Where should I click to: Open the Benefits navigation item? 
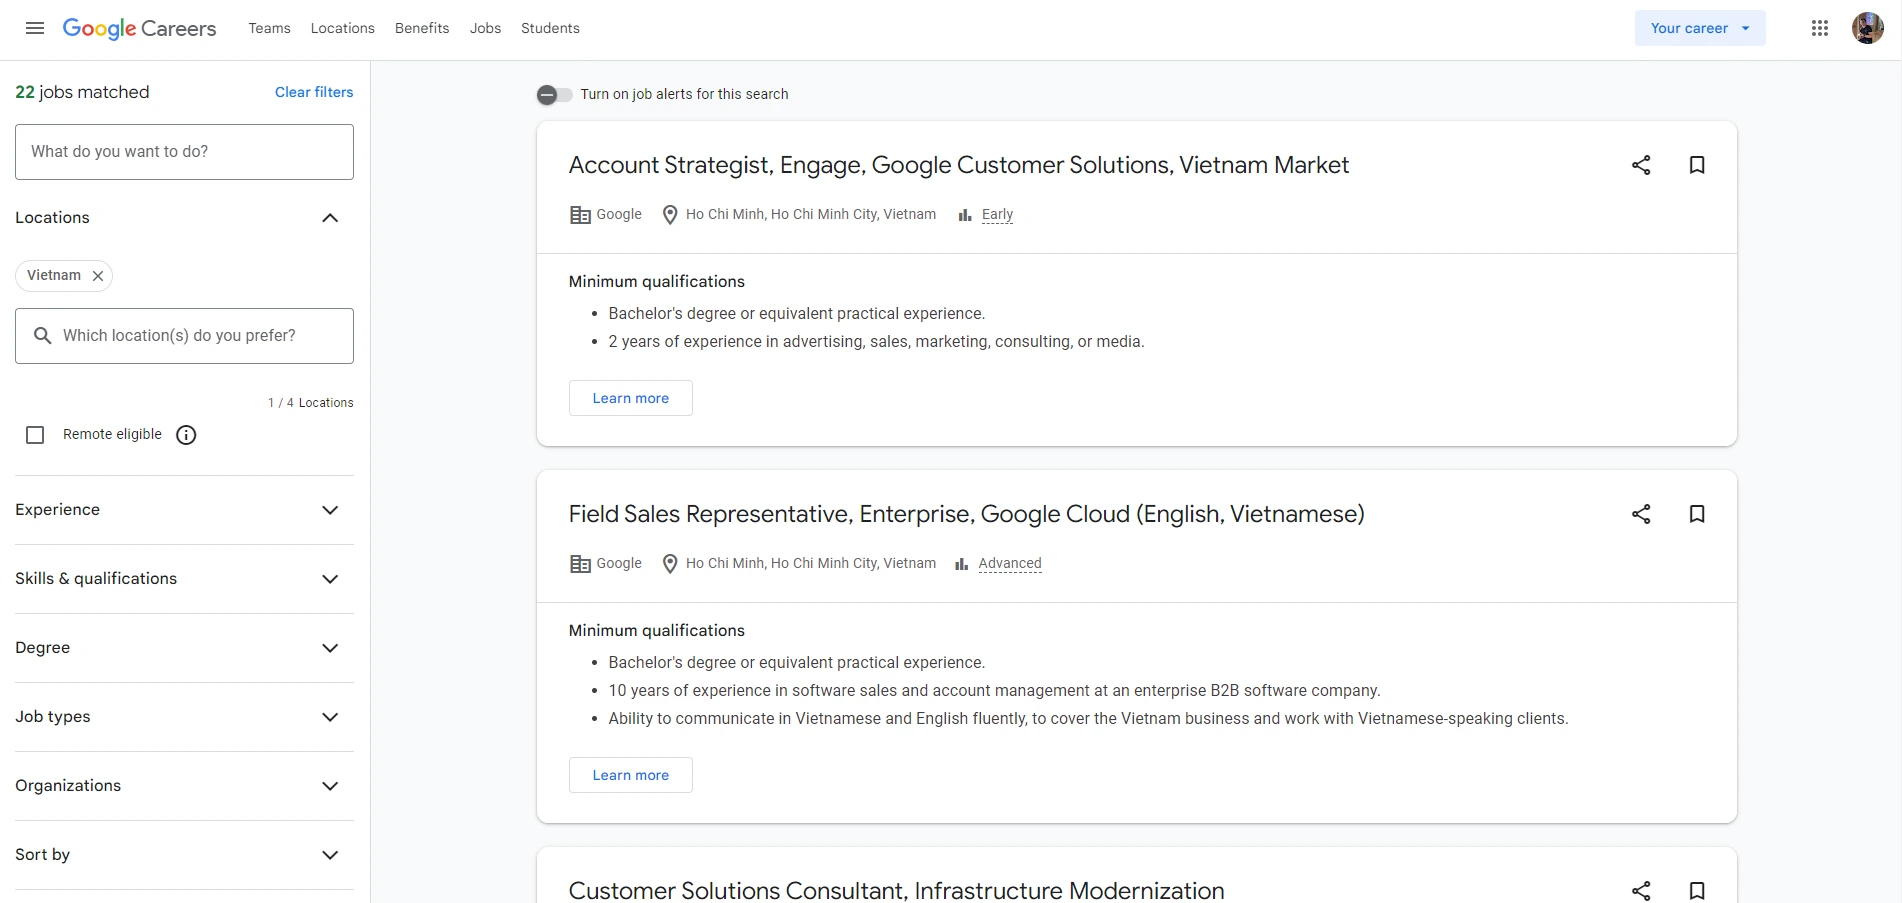click(422, 28)
